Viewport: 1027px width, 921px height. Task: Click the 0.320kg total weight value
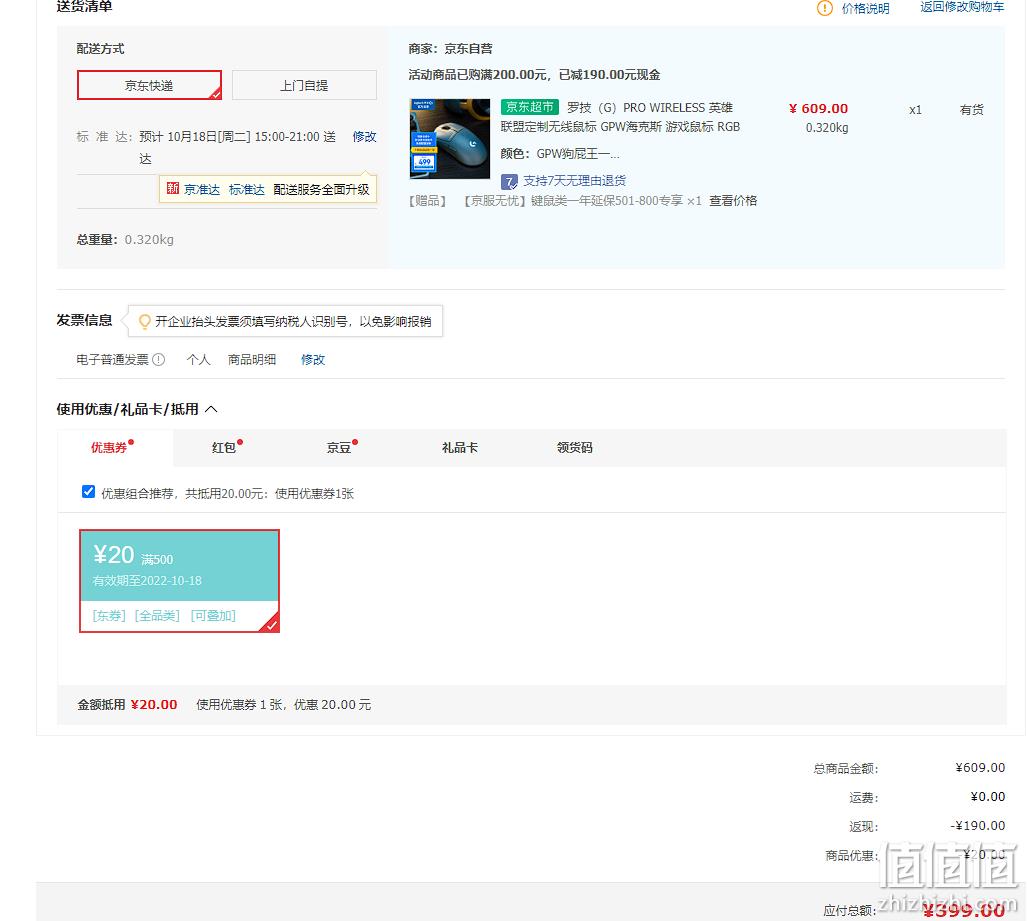tap(149, 239)
